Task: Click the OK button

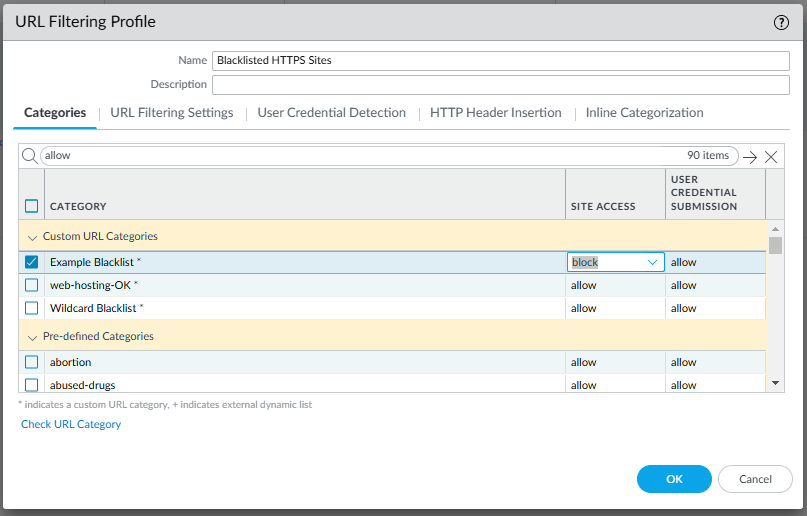Action: [674, 479]
